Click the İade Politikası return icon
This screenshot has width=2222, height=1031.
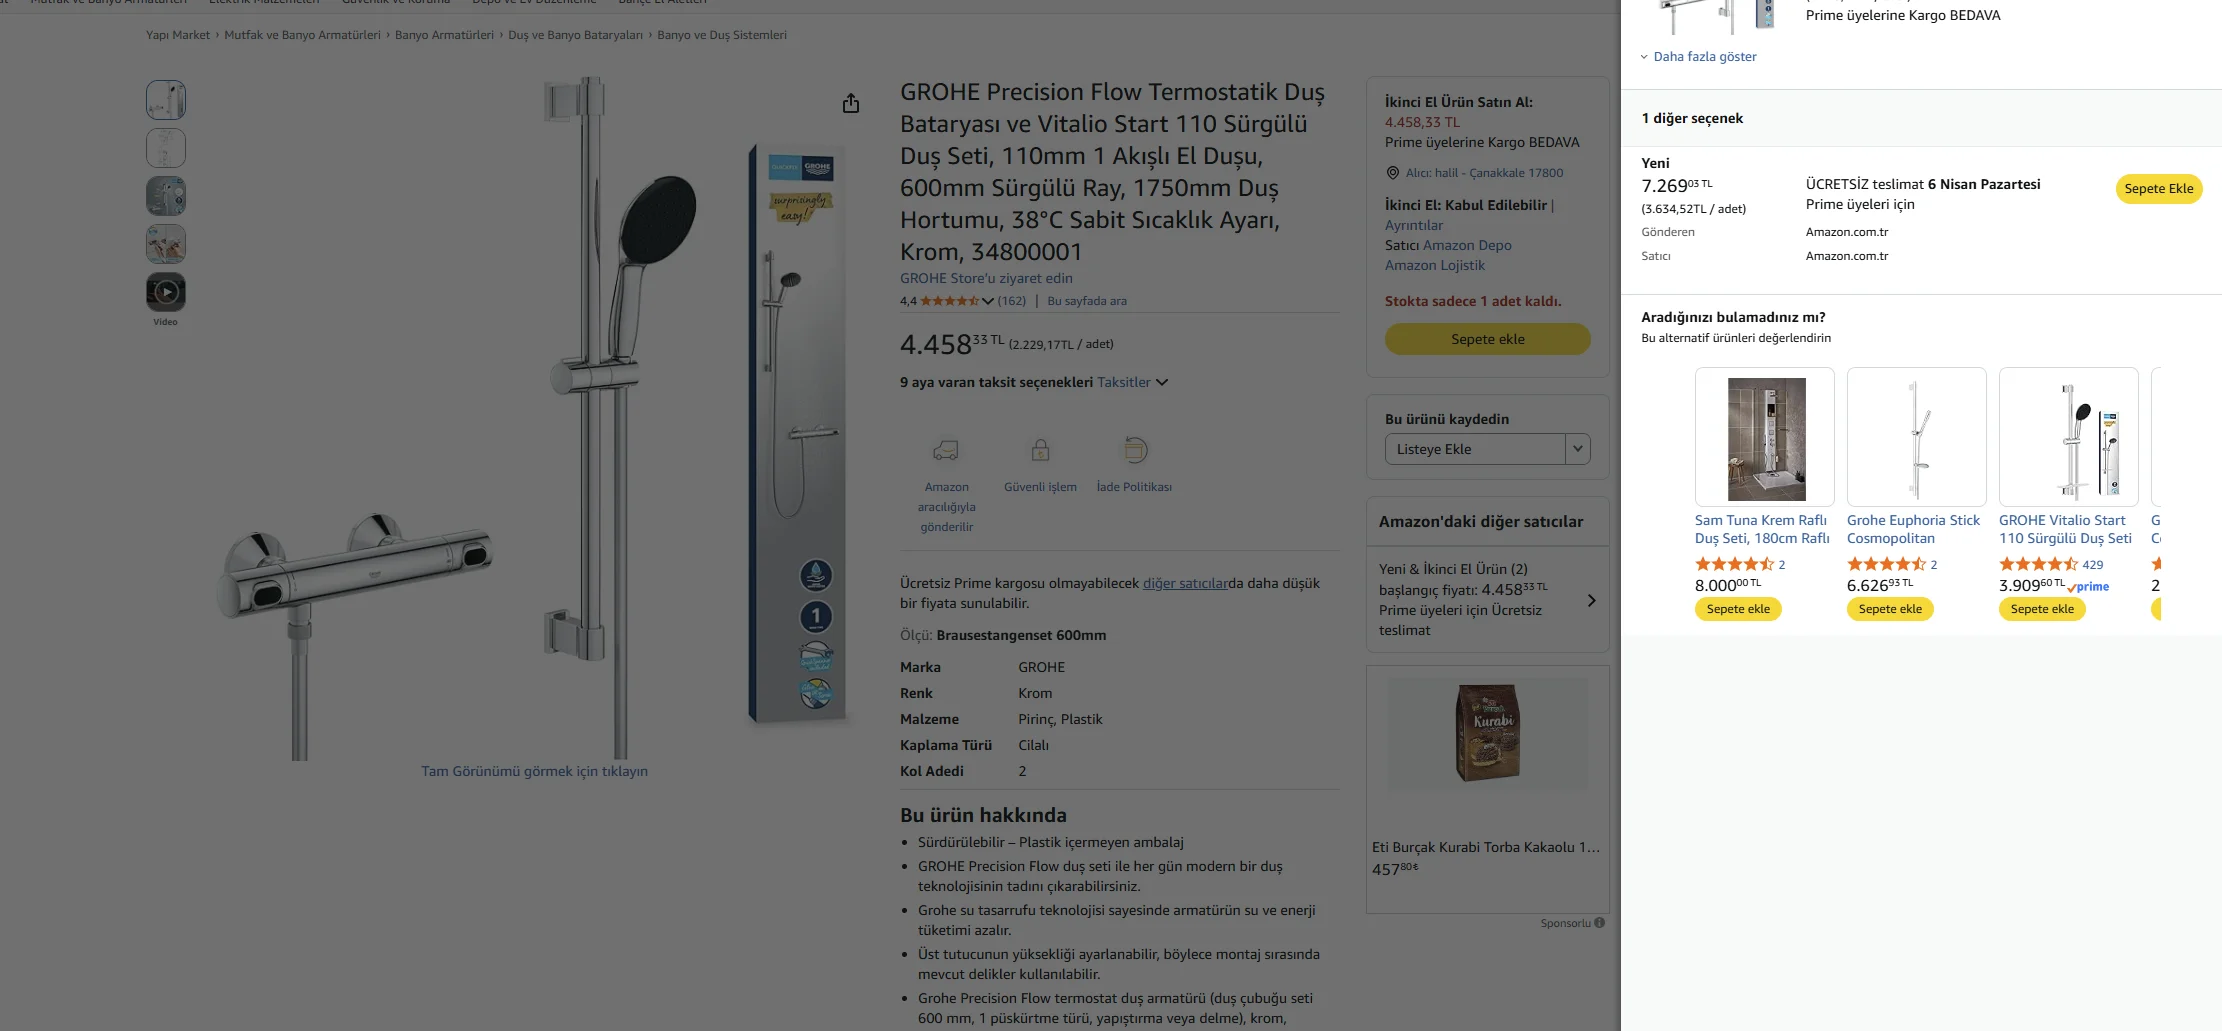[x=1134, y=450]
